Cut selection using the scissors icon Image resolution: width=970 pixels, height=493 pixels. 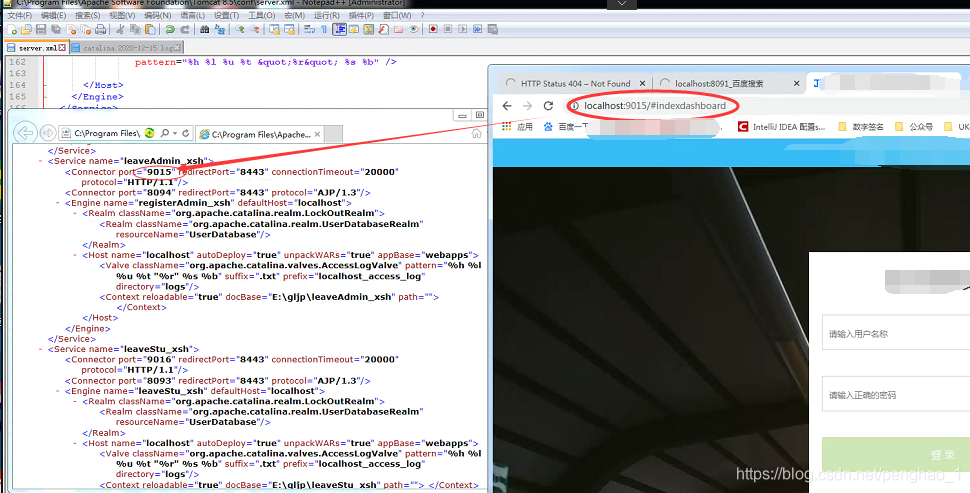(x=120, y=30)
